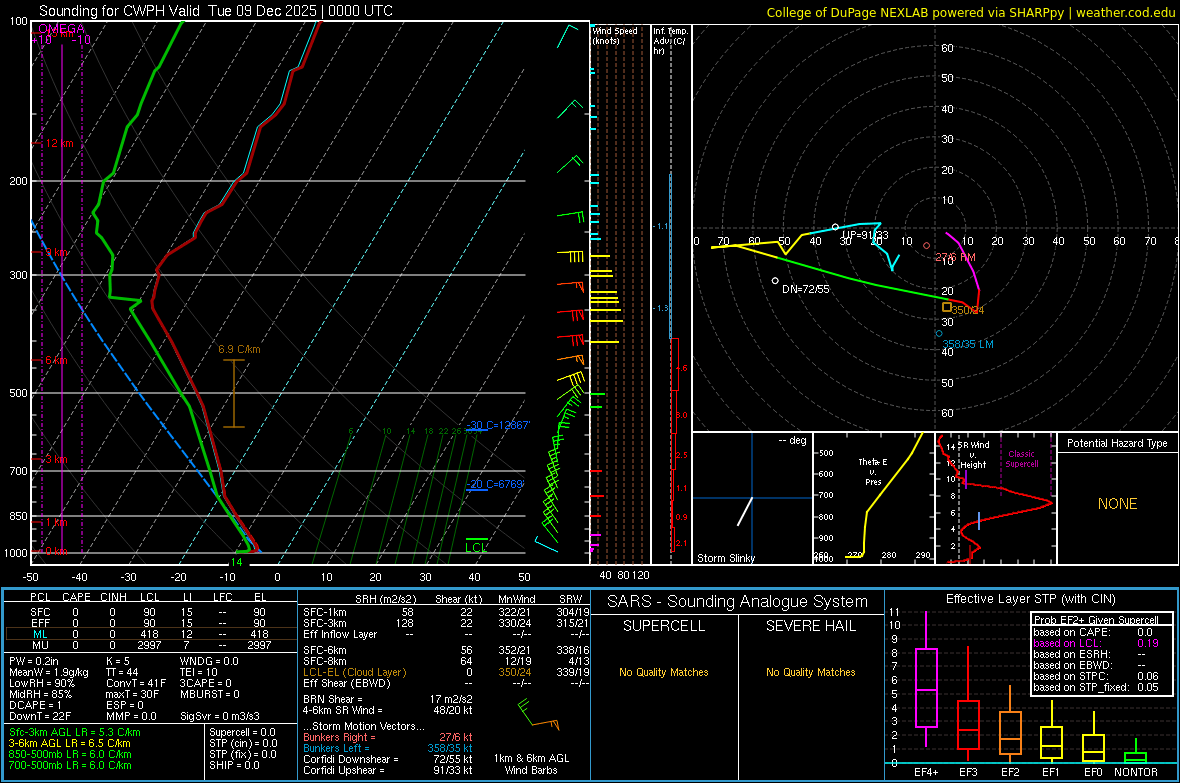The height and width of the screenshot is (783, 1180).
Task: Click the MBURST = 0 value
Action: [210, 694]
